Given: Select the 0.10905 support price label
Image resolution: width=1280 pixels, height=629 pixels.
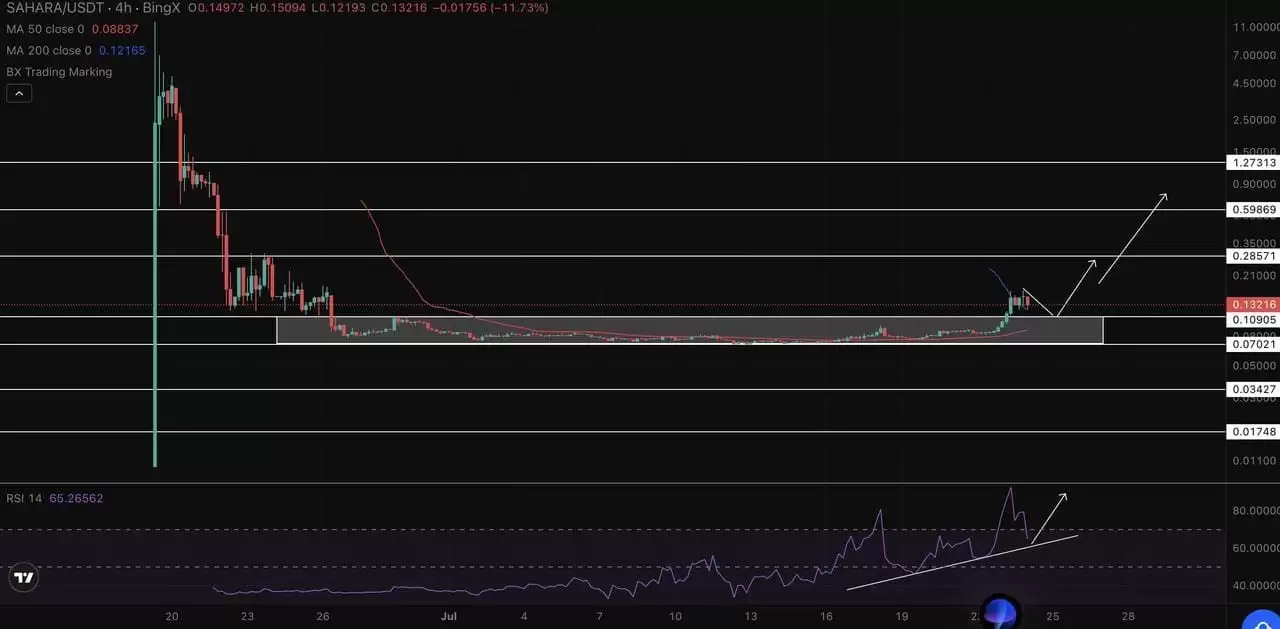Looking at the screenshot, I should (x=1253, y=320).
